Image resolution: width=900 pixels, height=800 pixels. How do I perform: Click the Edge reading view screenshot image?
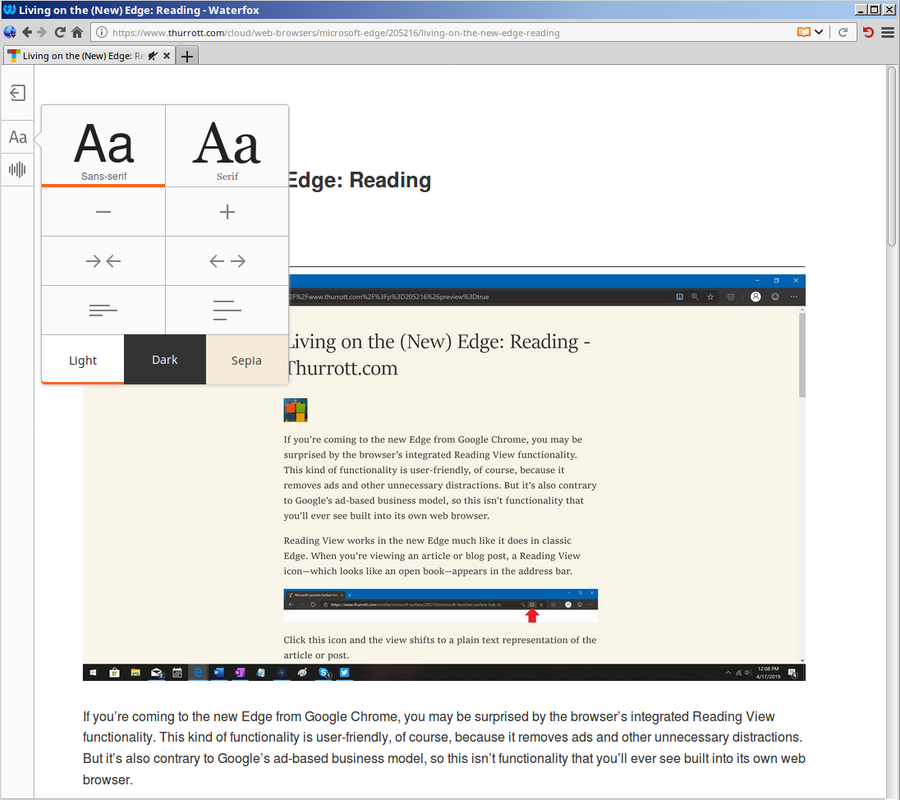[x=444, y=477]
